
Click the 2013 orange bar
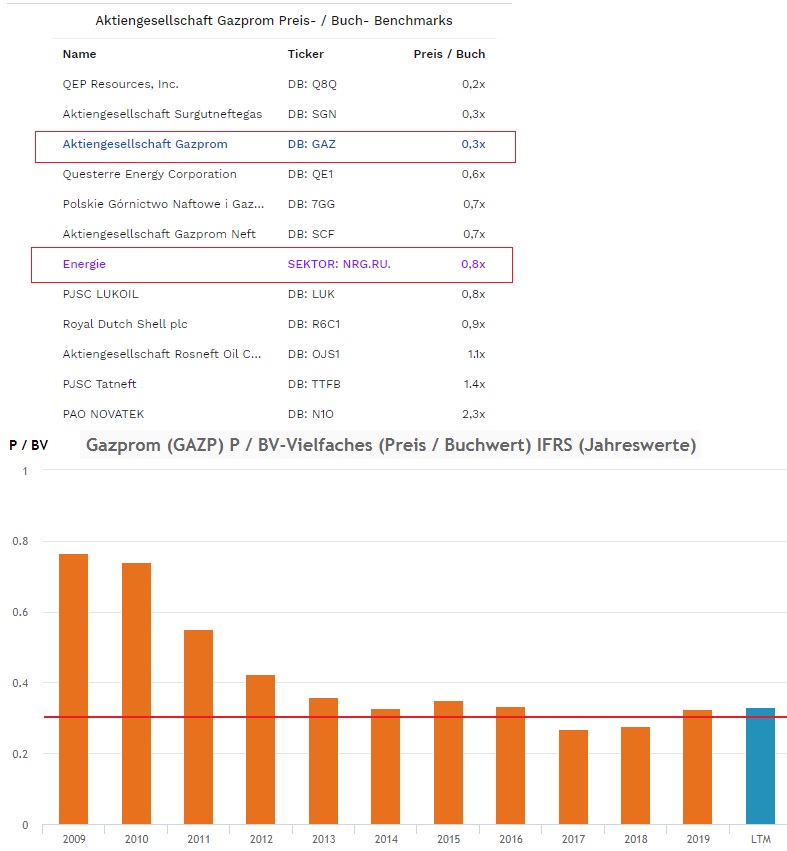click(323, 761)
